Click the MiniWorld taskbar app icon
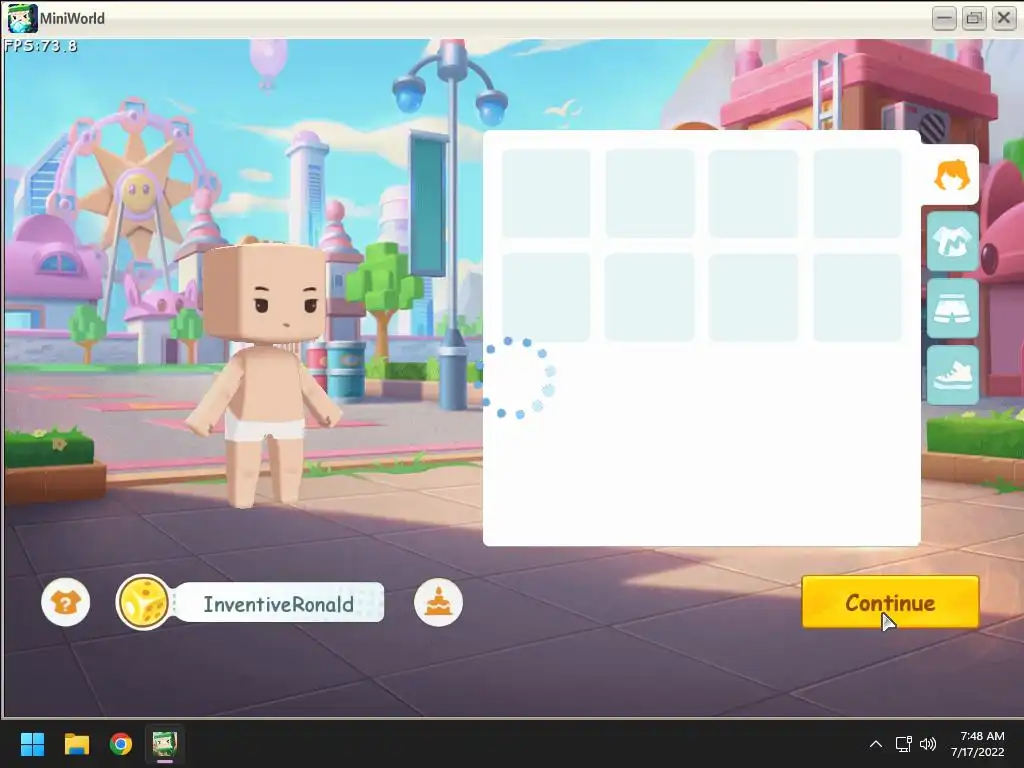 (x=165, y=744)
